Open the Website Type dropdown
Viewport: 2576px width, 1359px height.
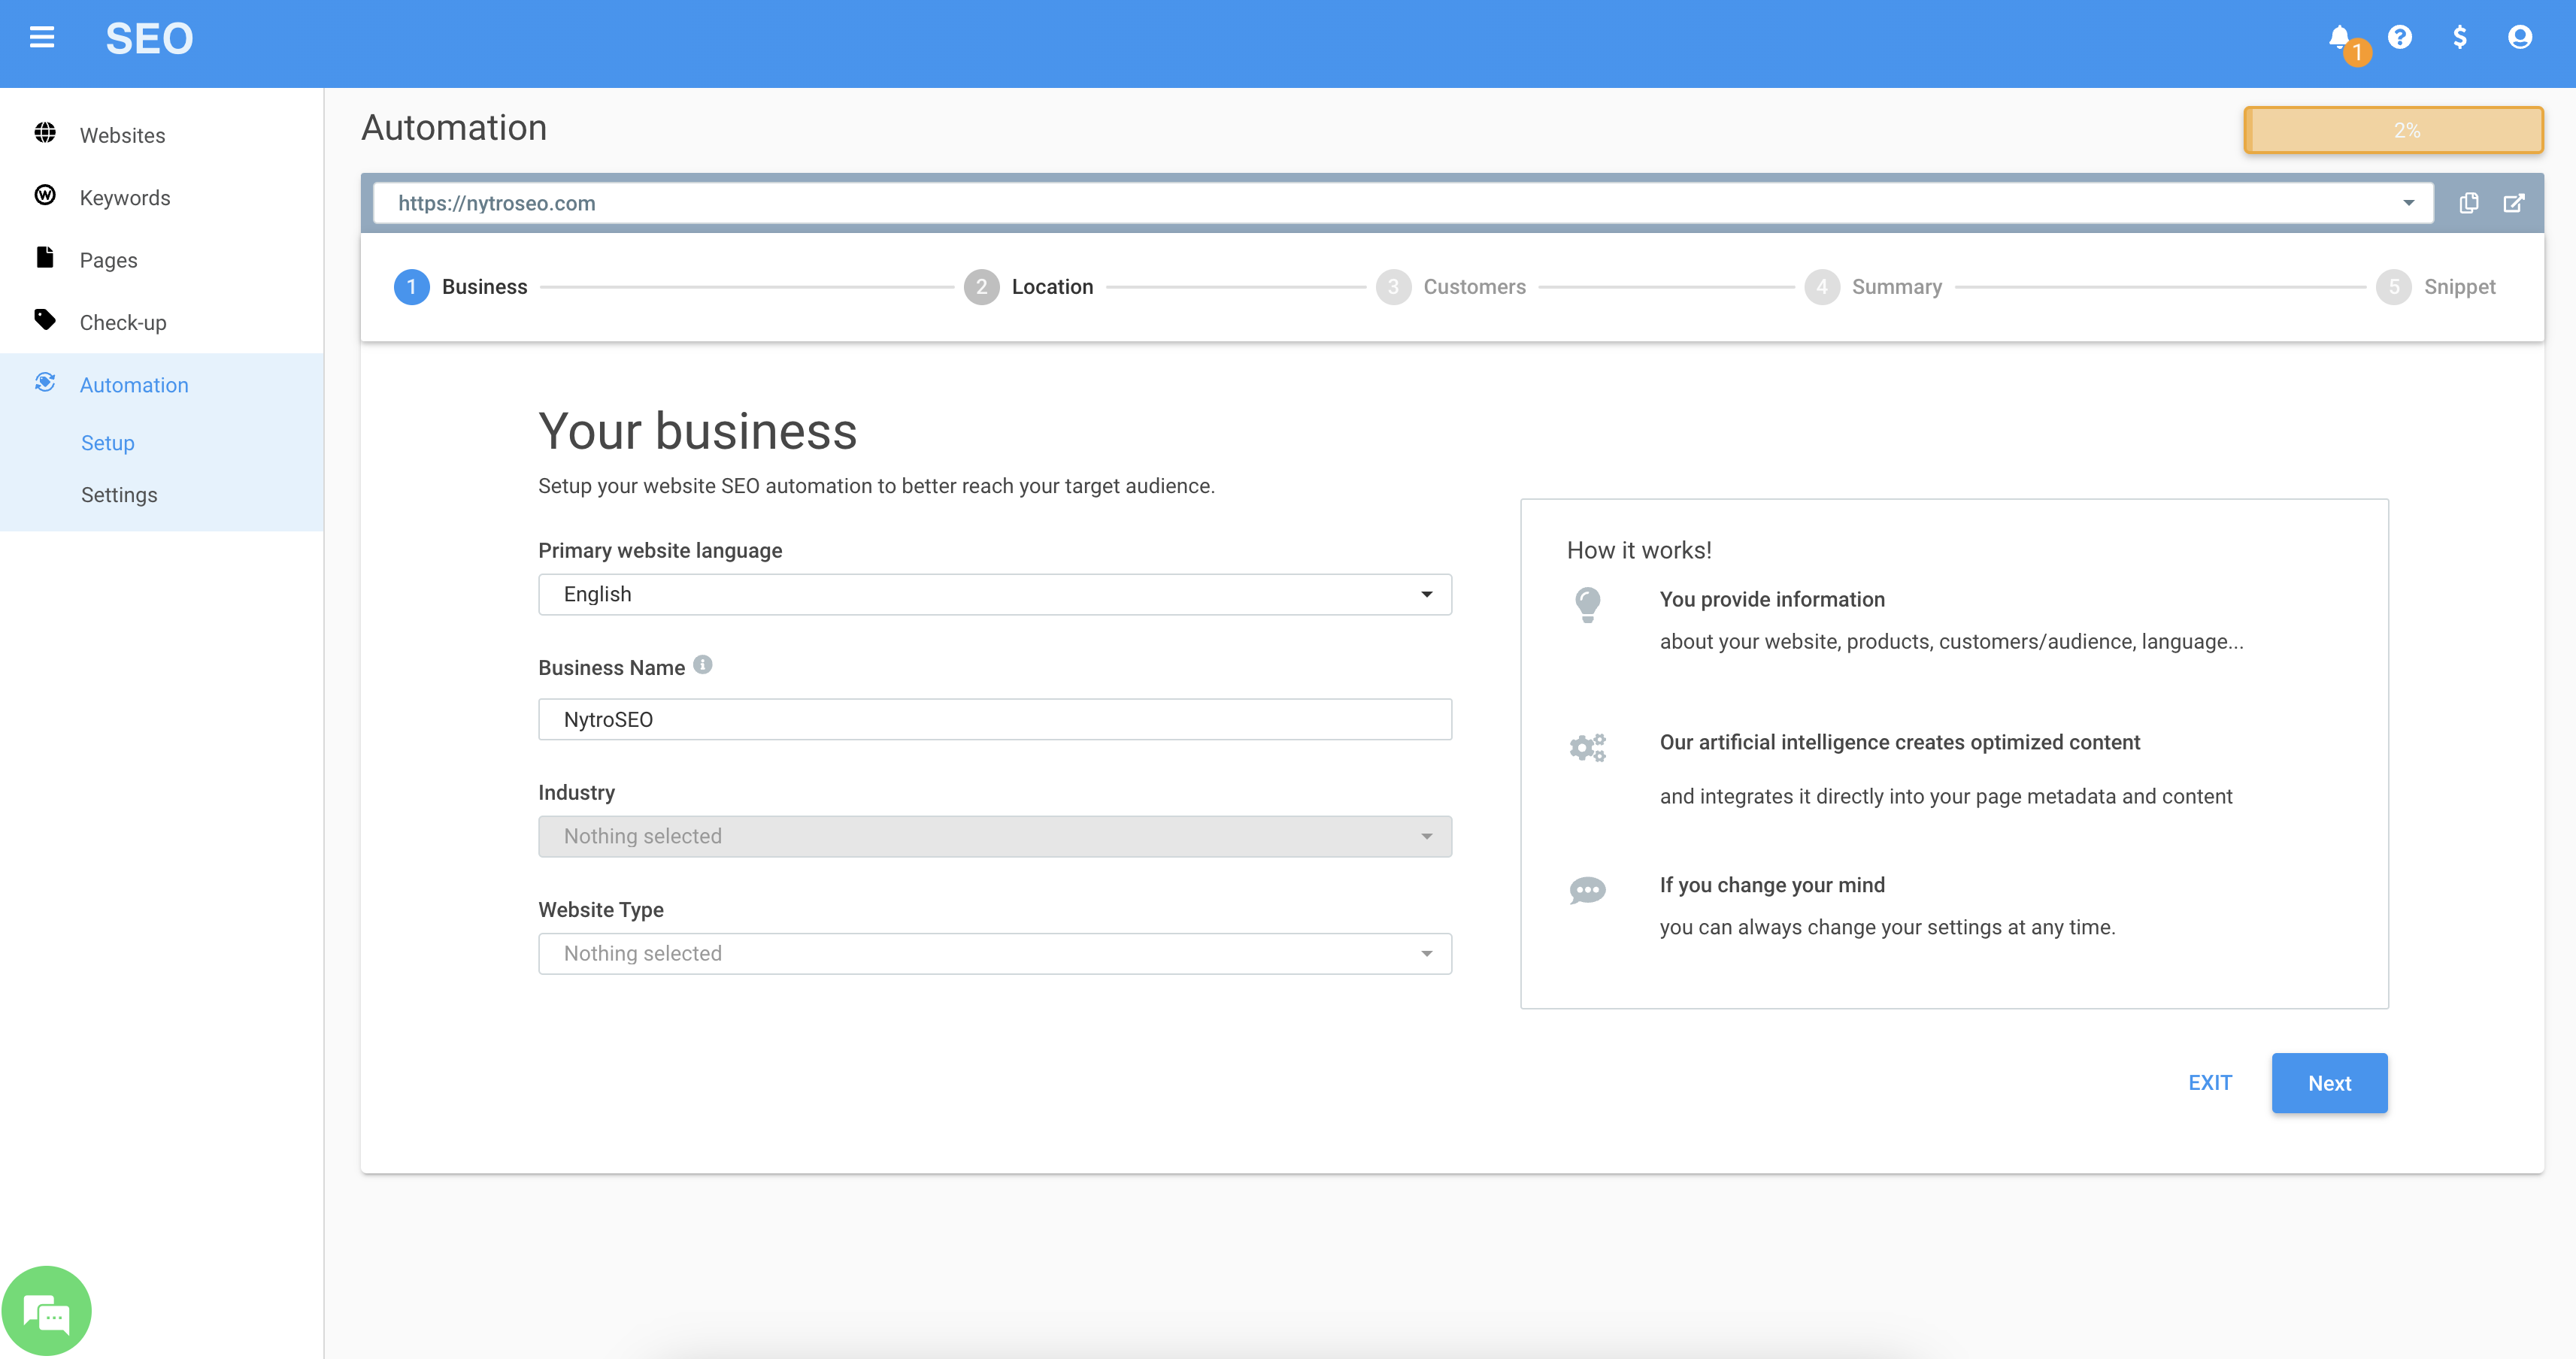995,953
